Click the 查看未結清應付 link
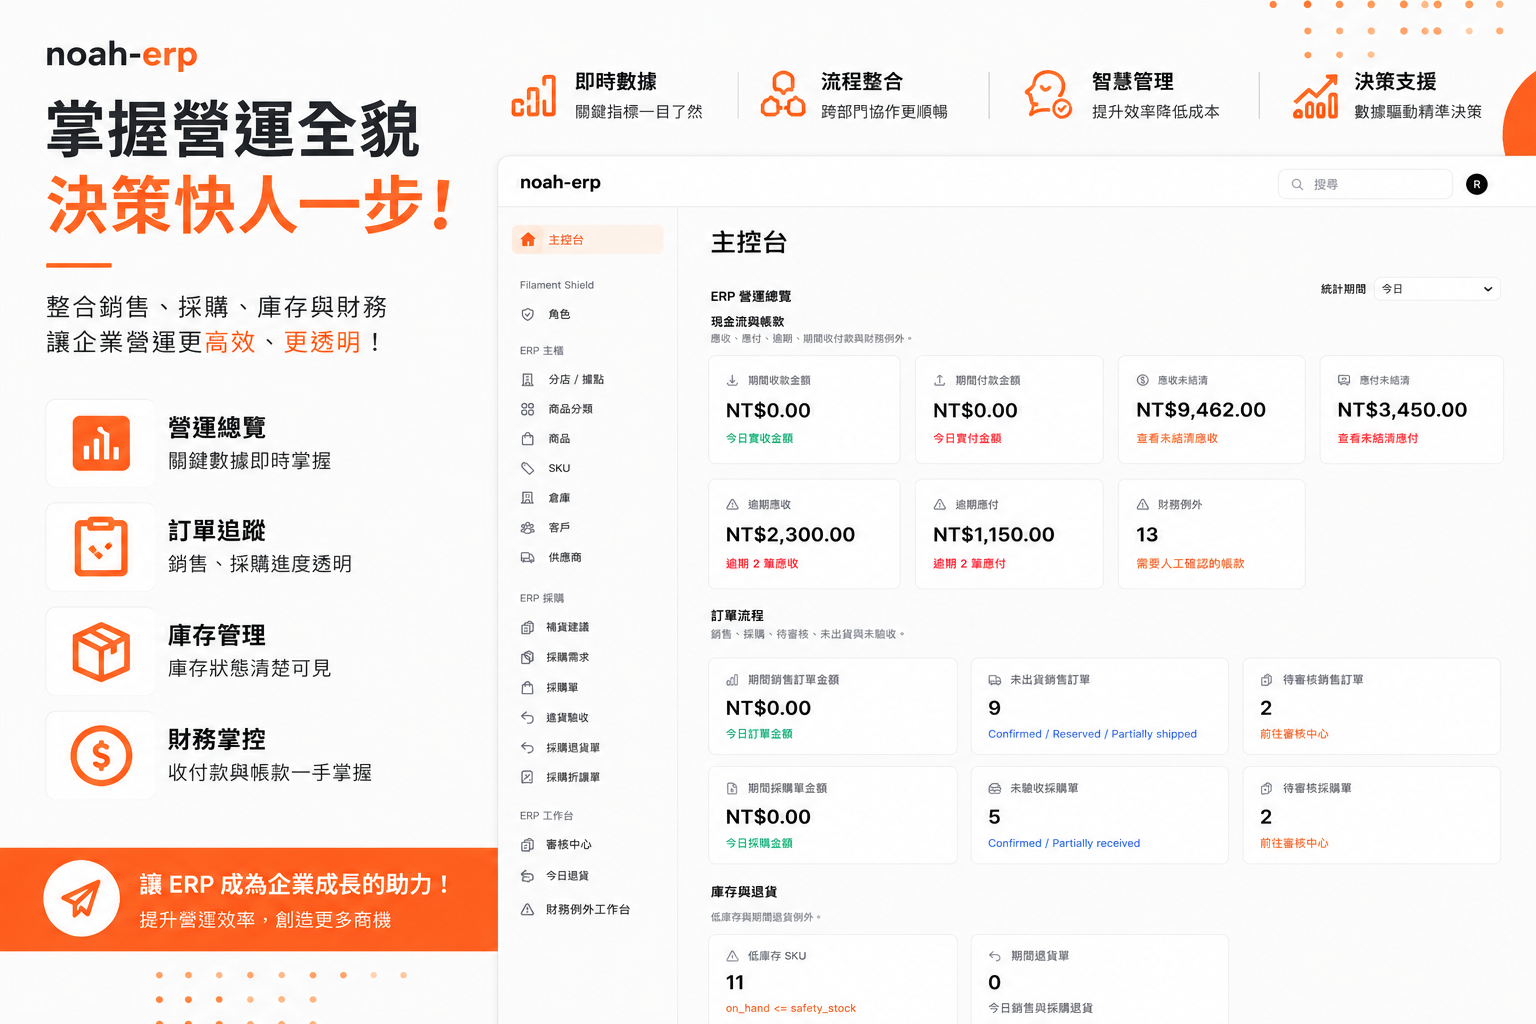This screenshot has height=1024, width=1536. [1378, 439]
